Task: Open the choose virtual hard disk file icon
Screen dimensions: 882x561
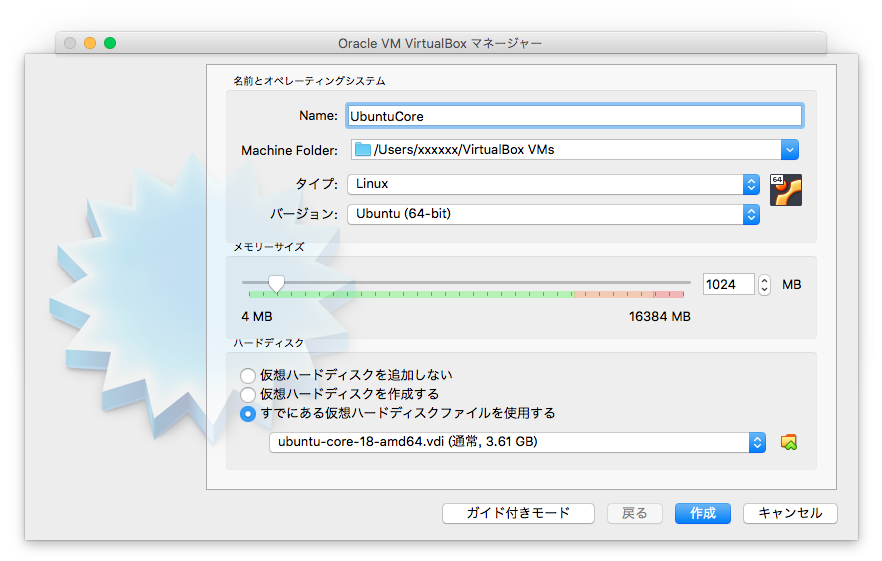Action: 789,442
